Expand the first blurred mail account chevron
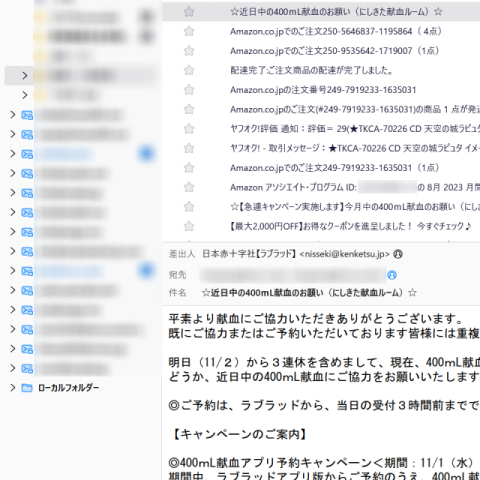Viewport: 480px width, 480px height. point(13,115)
